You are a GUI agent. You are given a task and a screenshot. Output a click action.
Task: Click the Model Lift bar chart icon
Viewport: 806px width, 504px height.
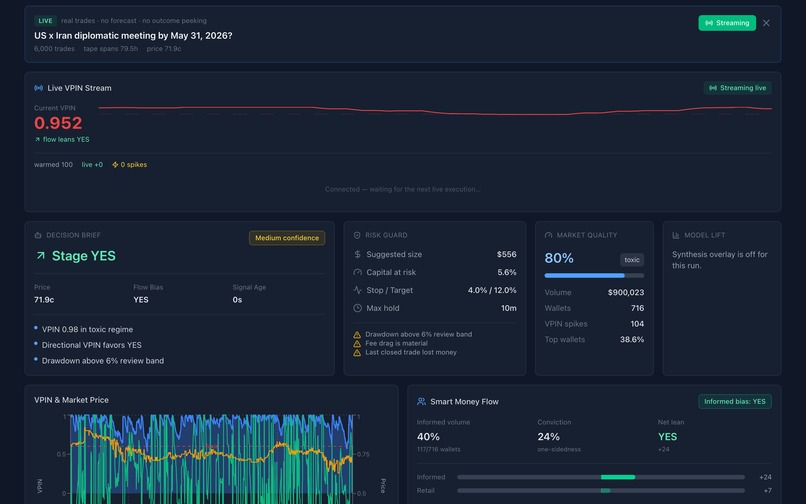pos(676,235)
